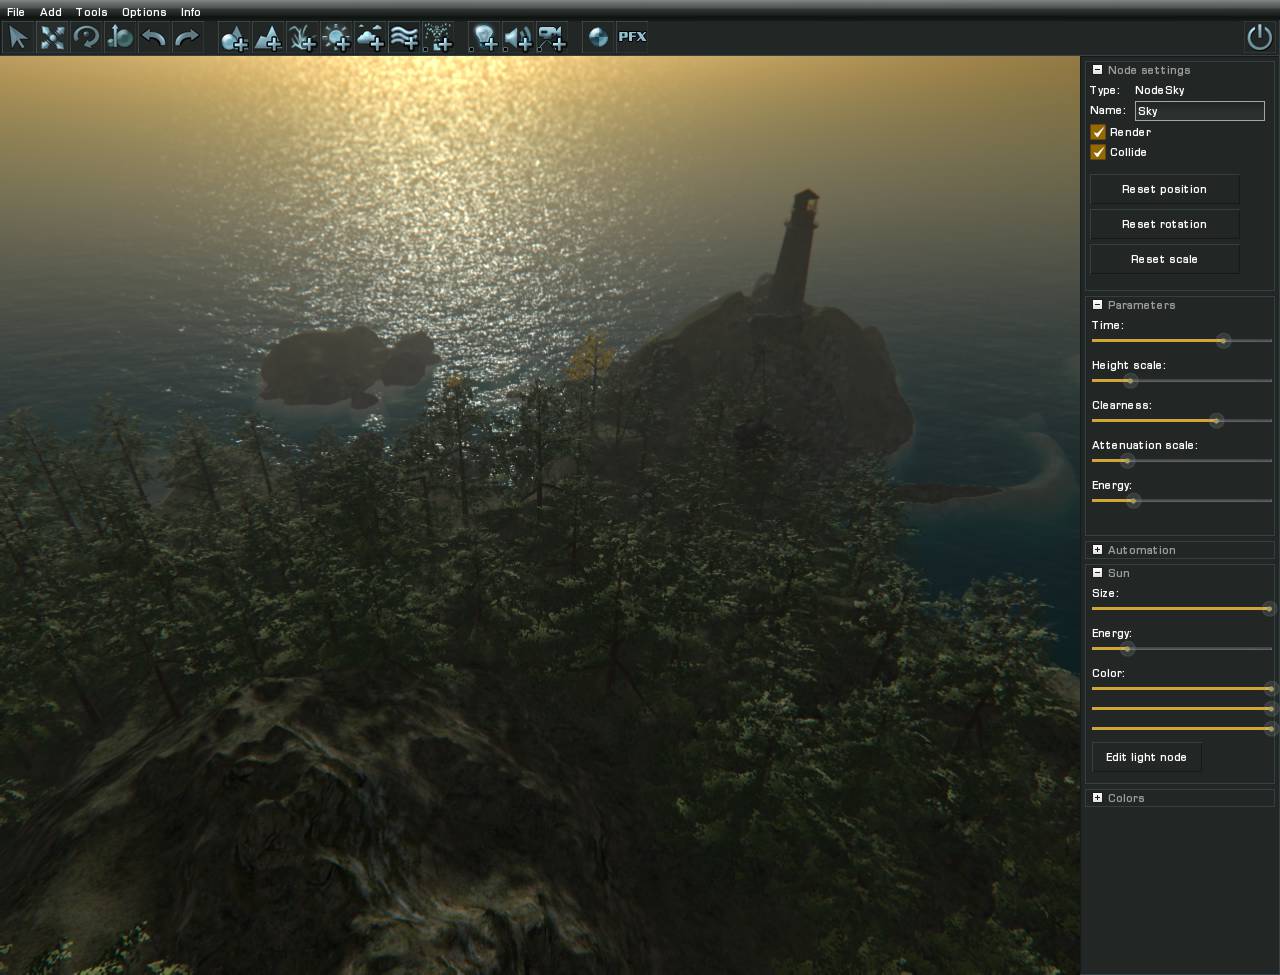Choose the rotate tool icon
This screenshot has width=1280, height=975.
[x=86, y=38]
